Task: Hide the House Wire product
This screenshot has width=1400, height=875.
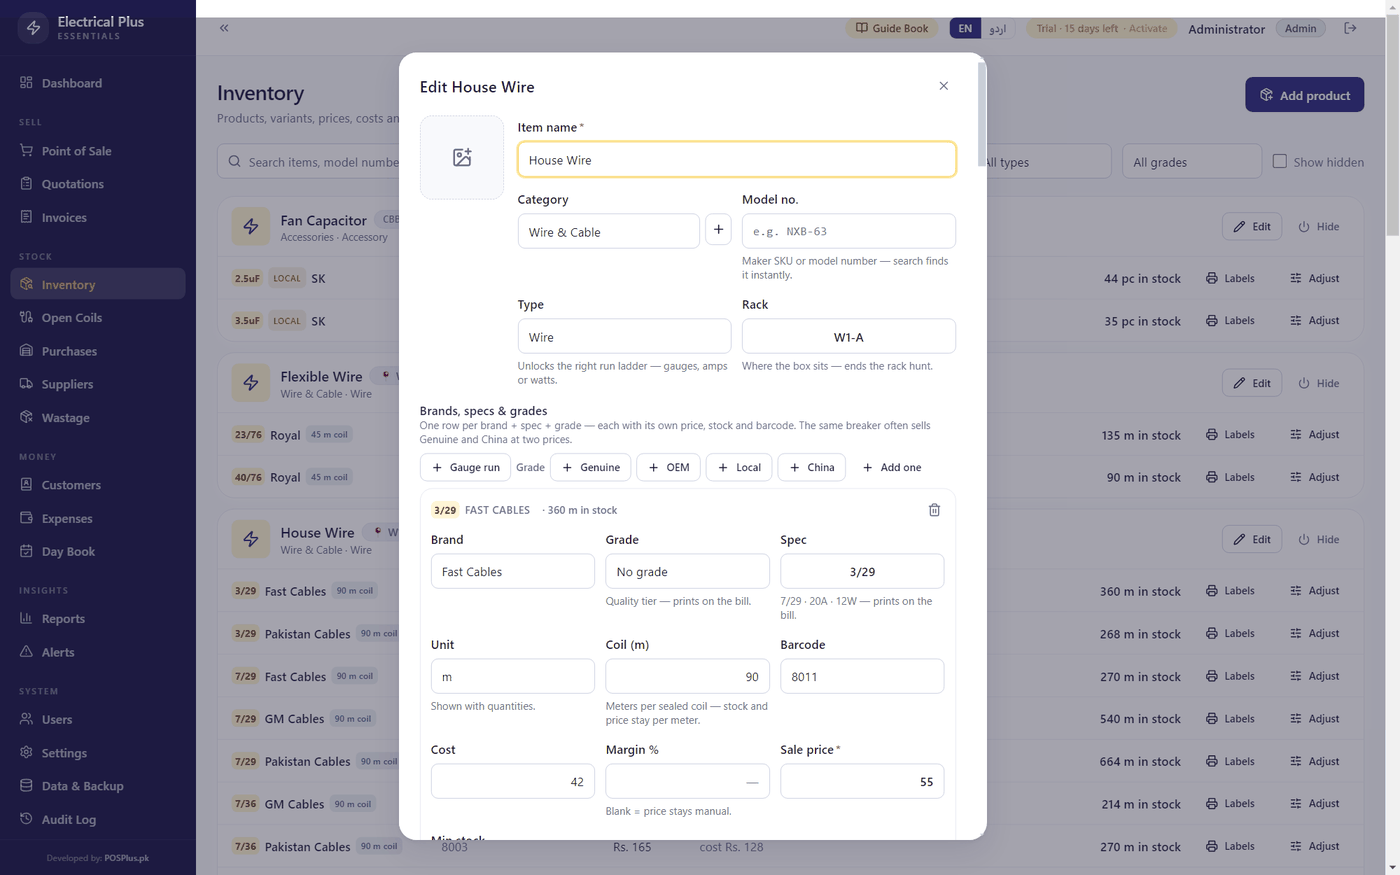Action: pyautogui.click(x=1319, y=539)
